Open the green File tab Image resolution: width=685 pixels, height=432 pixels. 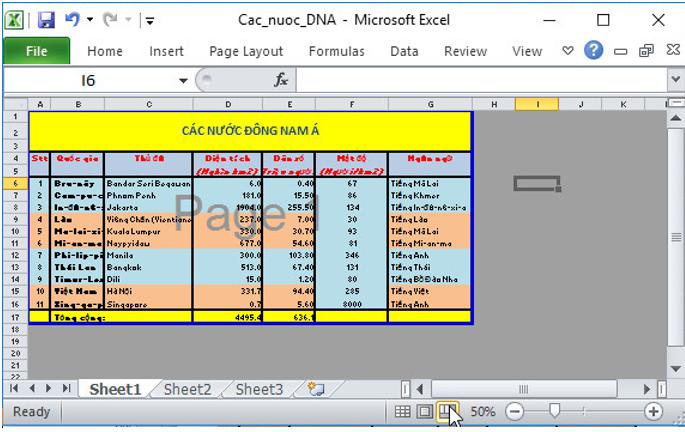pyautogui.click(x=36, y=51)
